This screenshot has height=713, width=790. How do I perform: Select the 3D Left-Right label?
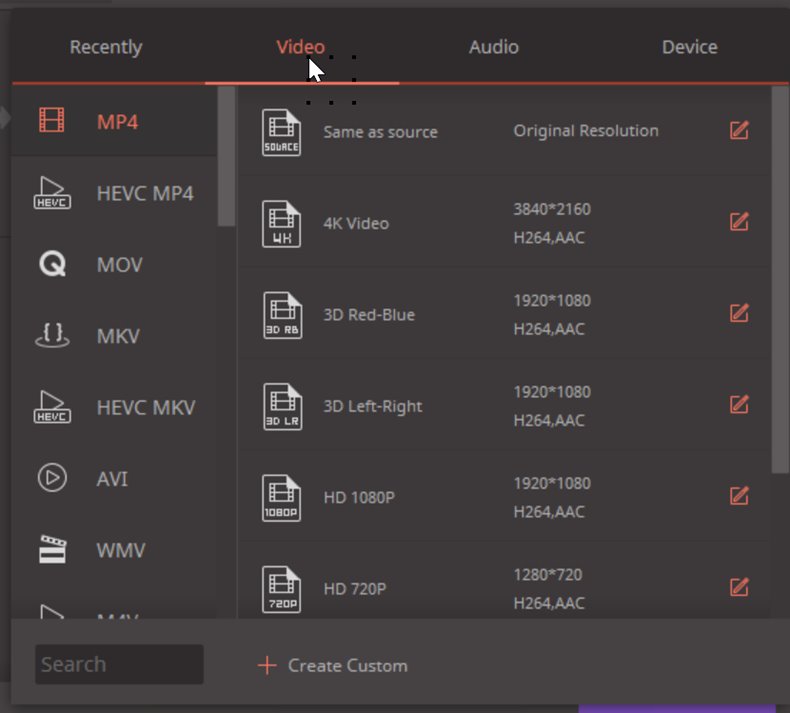click(x=373, y=406)
